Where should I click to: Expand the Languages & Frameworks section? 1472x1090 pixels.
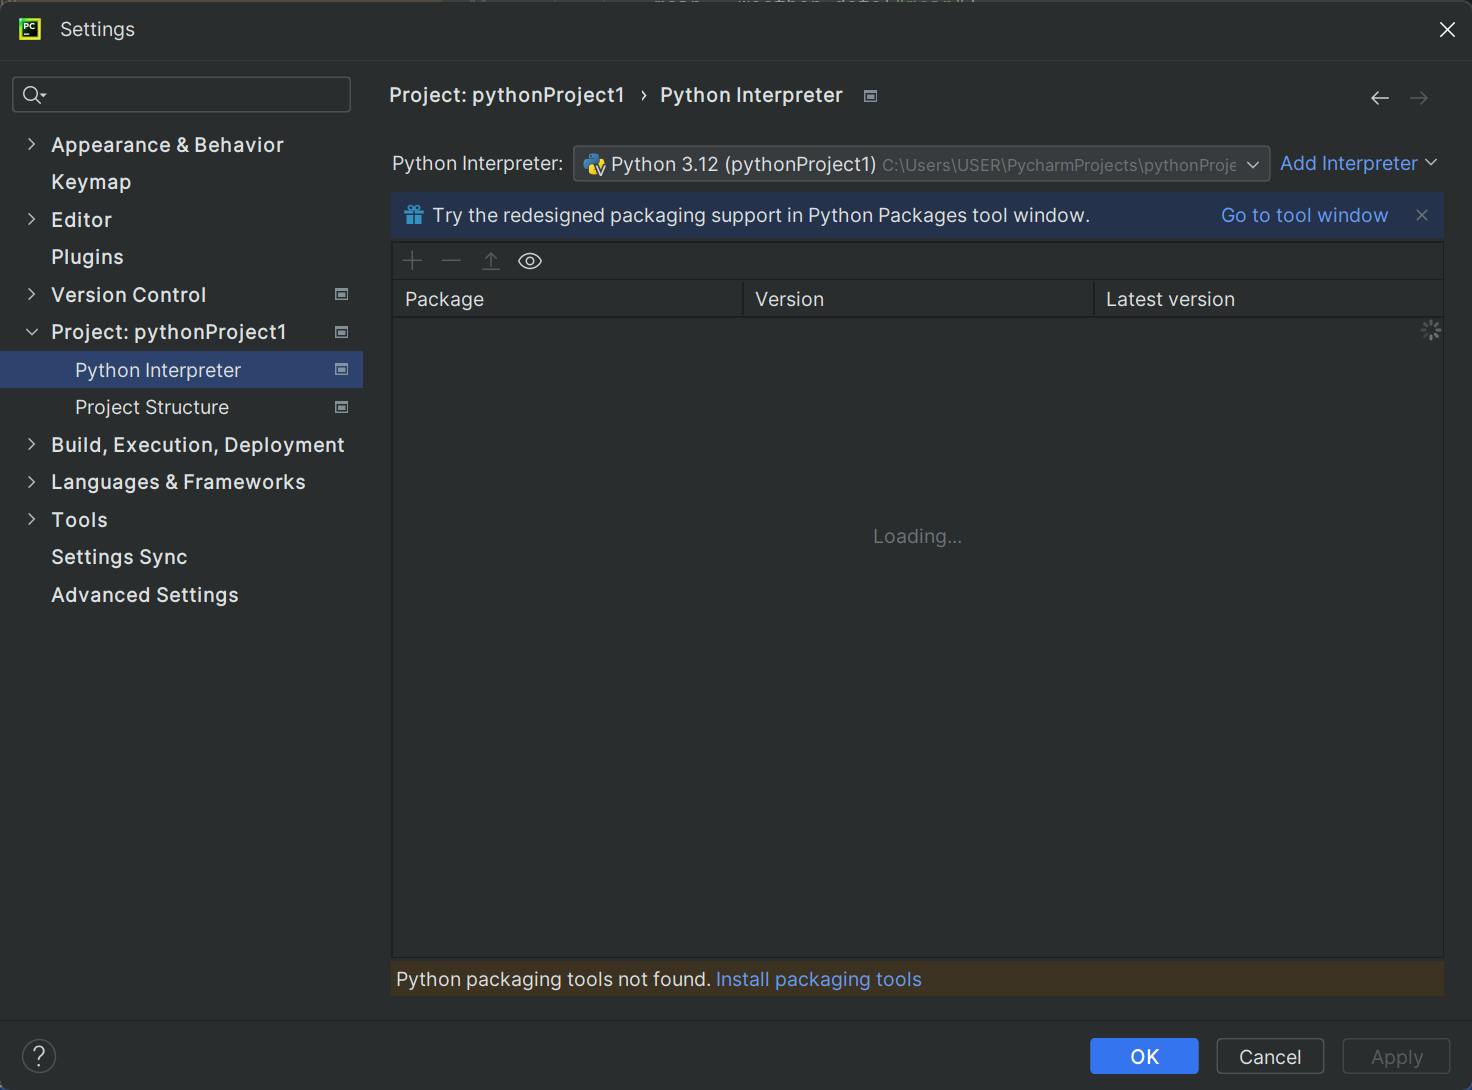[x=31, y=482]
